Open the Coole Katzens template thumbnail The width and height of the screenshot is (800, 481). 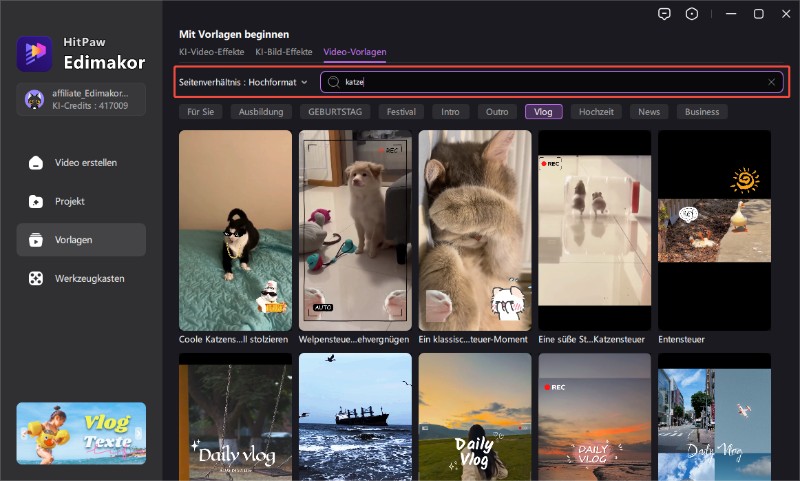[235, 230]
